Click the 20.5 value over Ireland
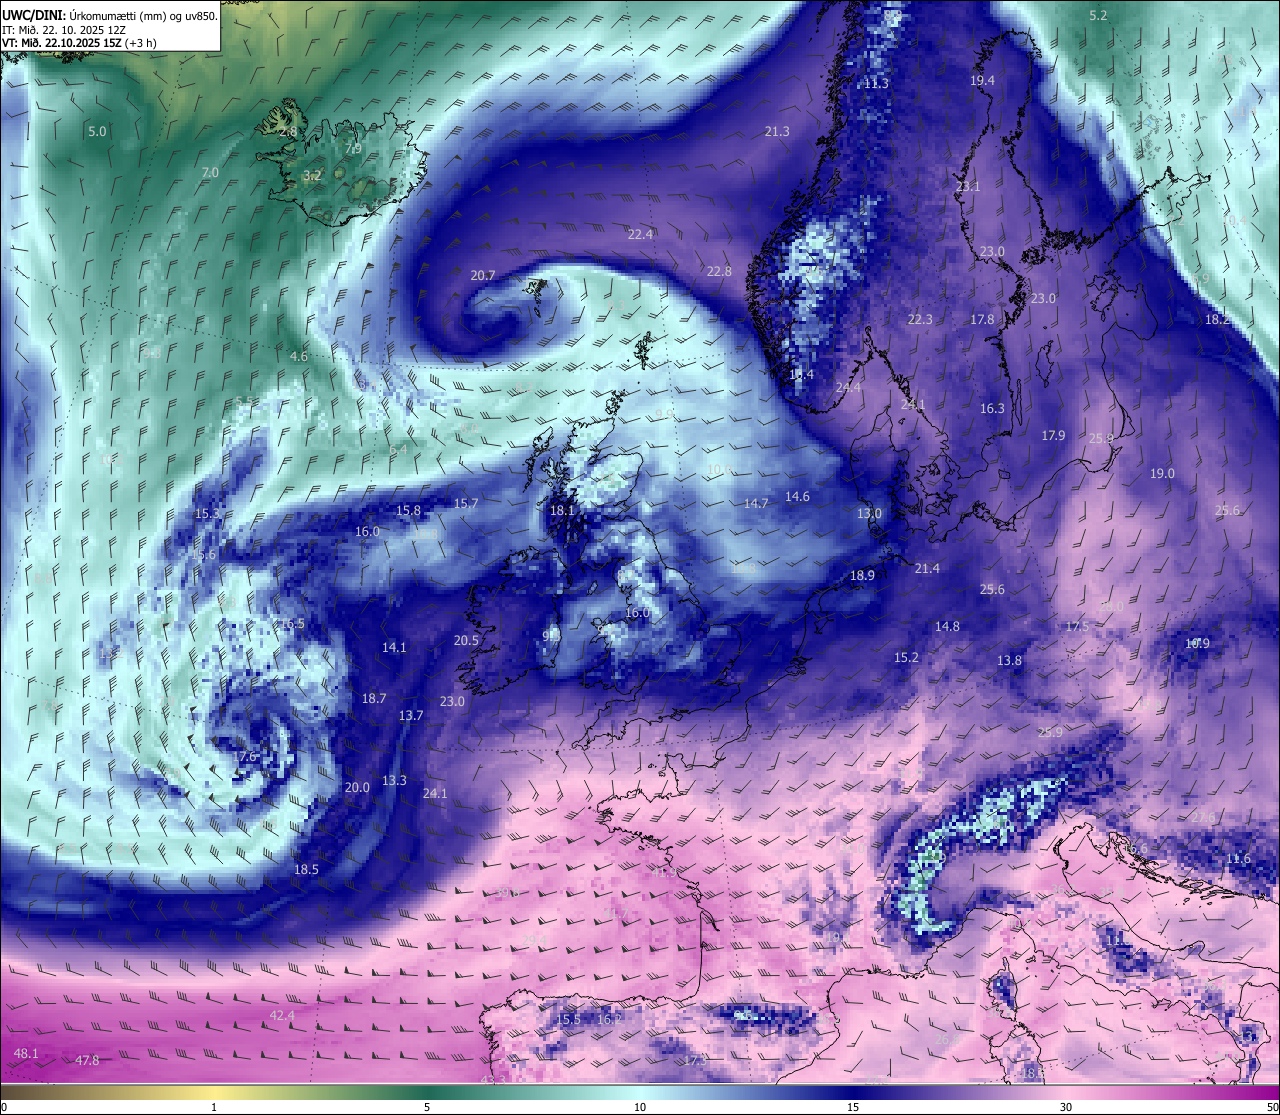 coord(466,640)
